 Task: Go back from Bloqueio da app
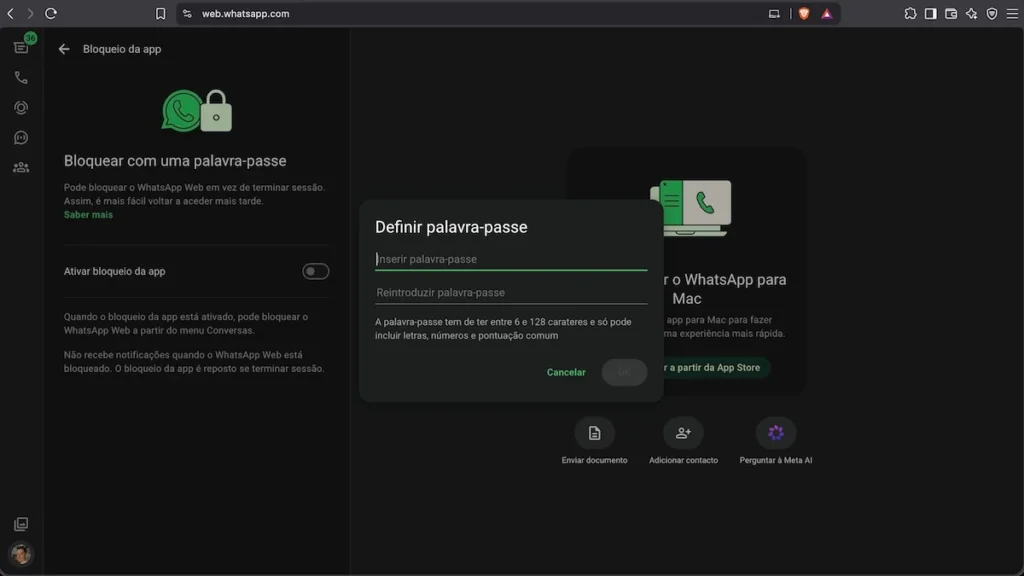click(x=64, y=49)
